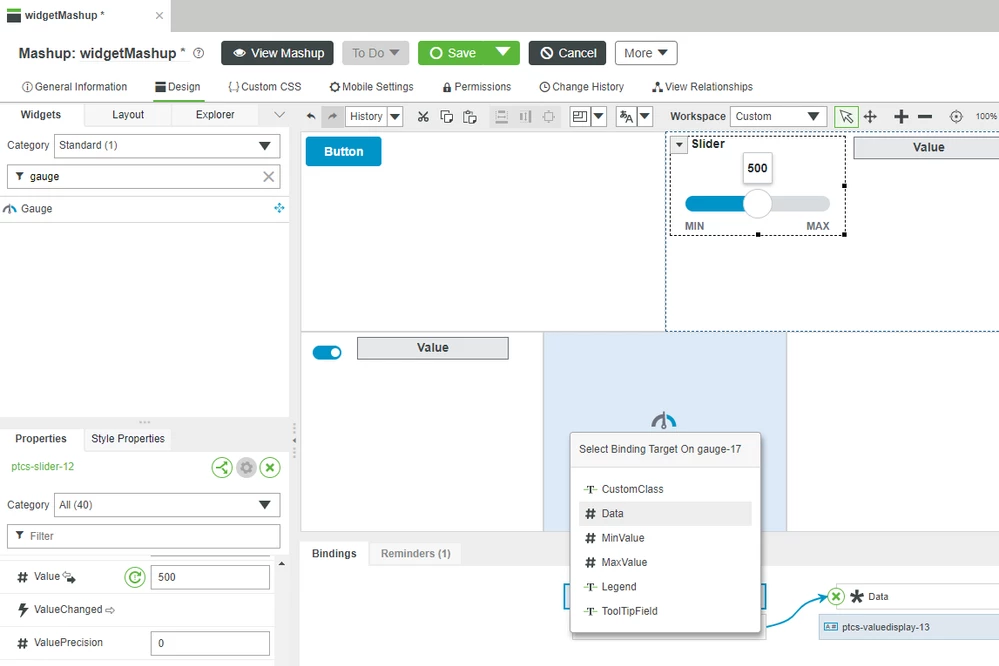999x666 pixels.
Task: Remove the Data binding with green X
Action: [x=836, y=597]
